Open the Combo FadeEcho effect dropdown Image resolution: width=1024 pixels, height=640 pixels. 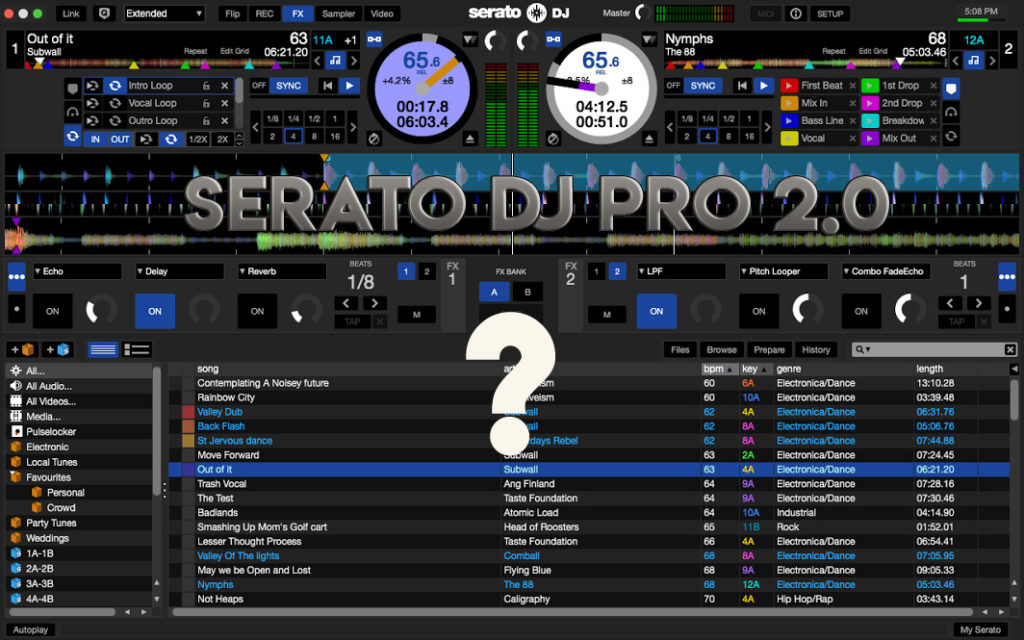tap(886, 271)
